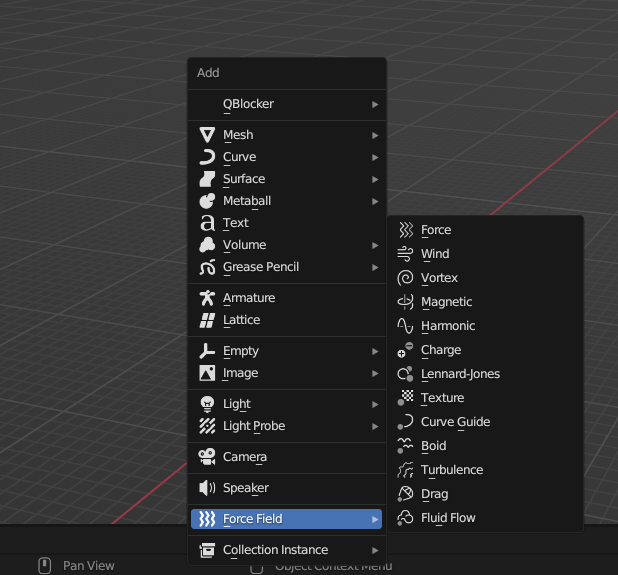
Task: Click the Light Probe icon
Action: [x=207, y=426]
